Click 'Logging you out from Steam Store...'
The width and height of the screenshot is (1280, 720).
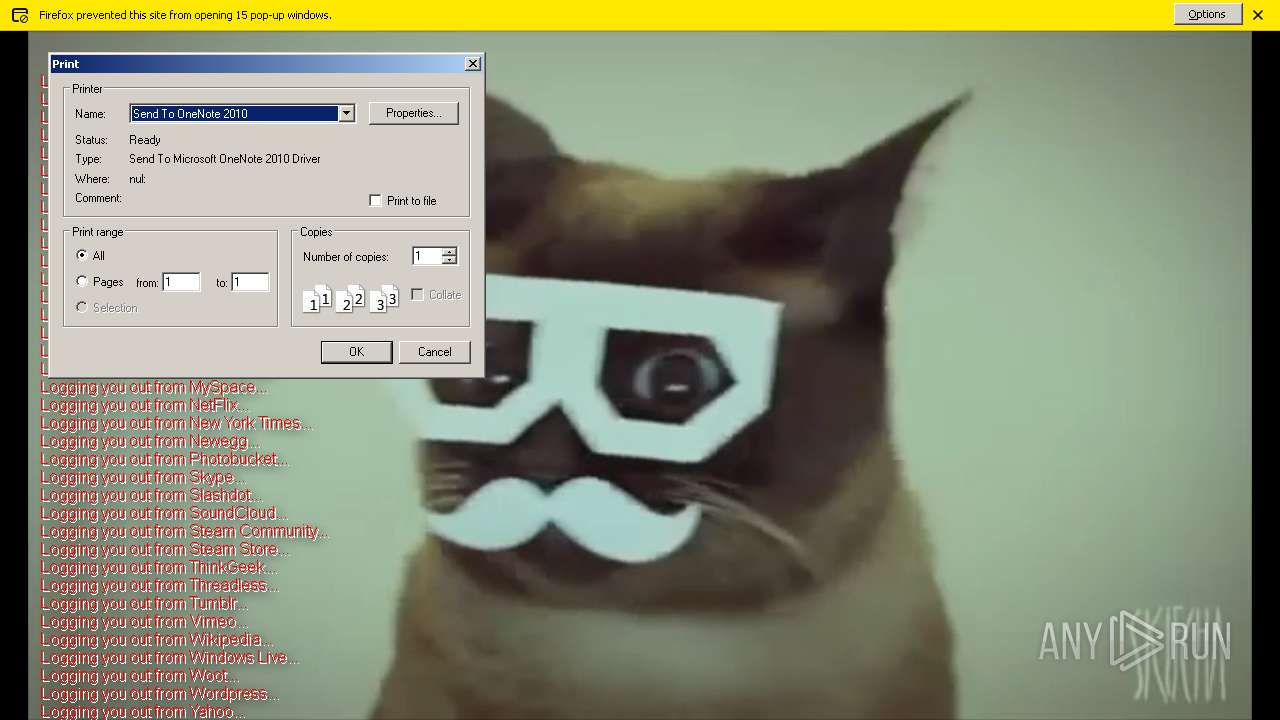(x=165, y=549)
